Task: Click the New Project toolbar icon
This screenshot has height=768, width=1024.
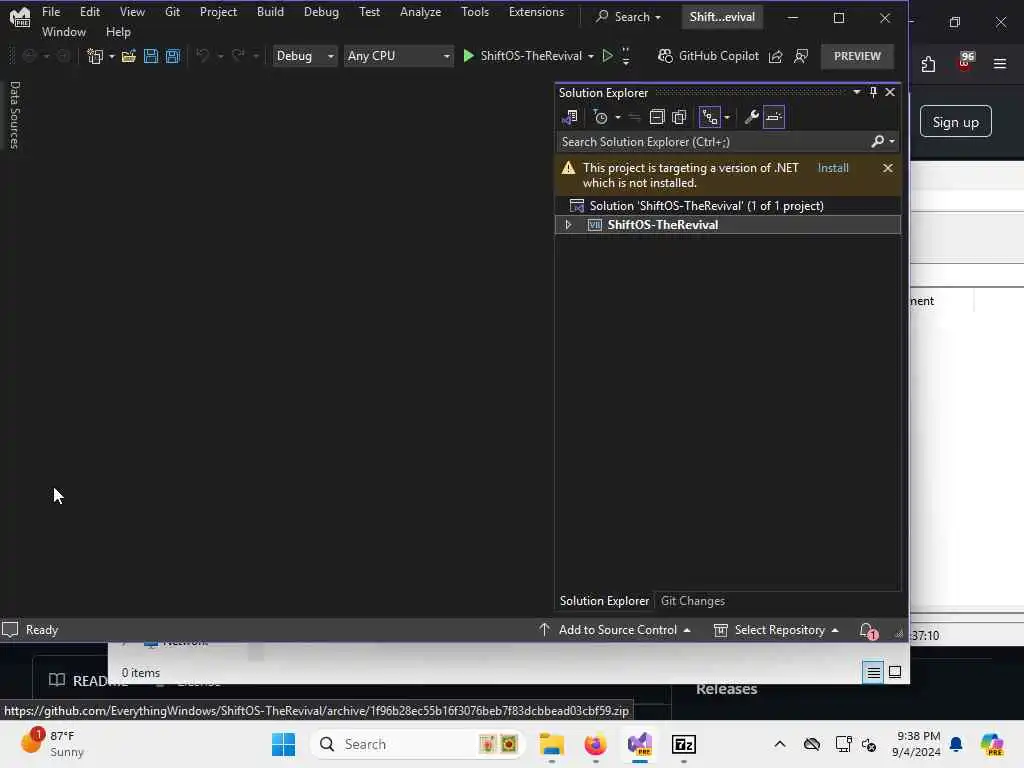Action: point(95,56)
